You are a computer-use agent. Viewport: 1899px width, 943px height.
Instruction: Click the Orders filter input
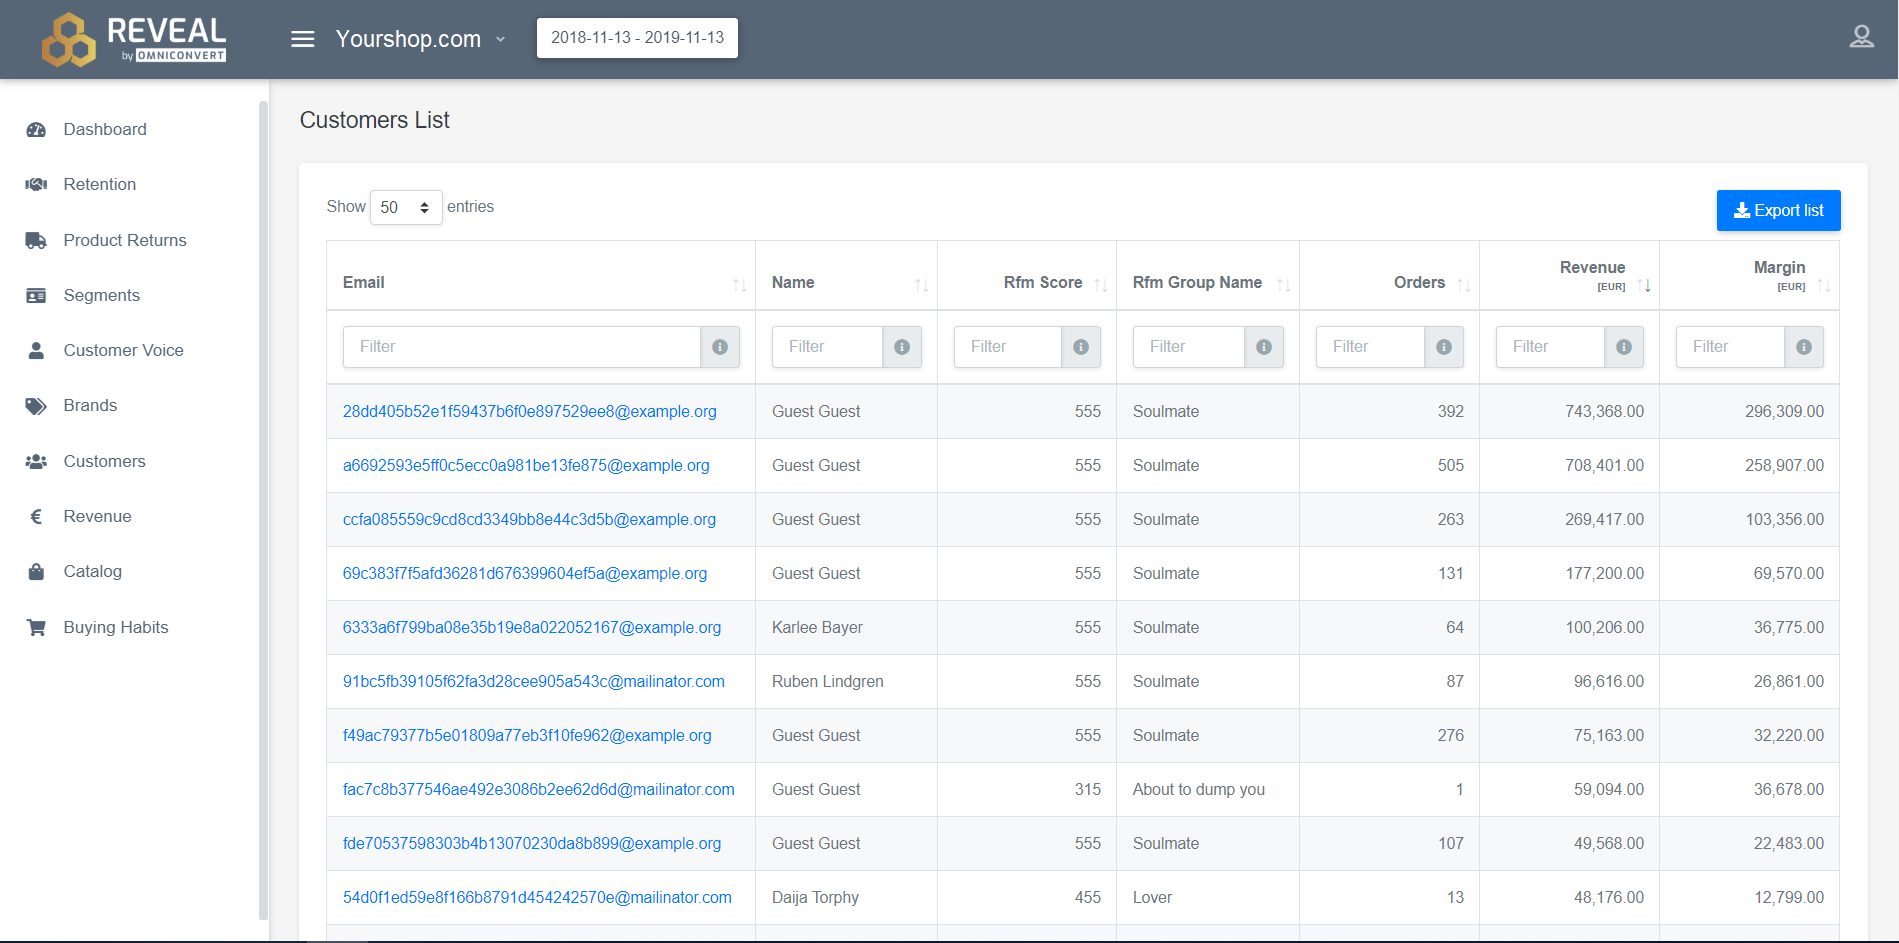[x=1371, y=347]
